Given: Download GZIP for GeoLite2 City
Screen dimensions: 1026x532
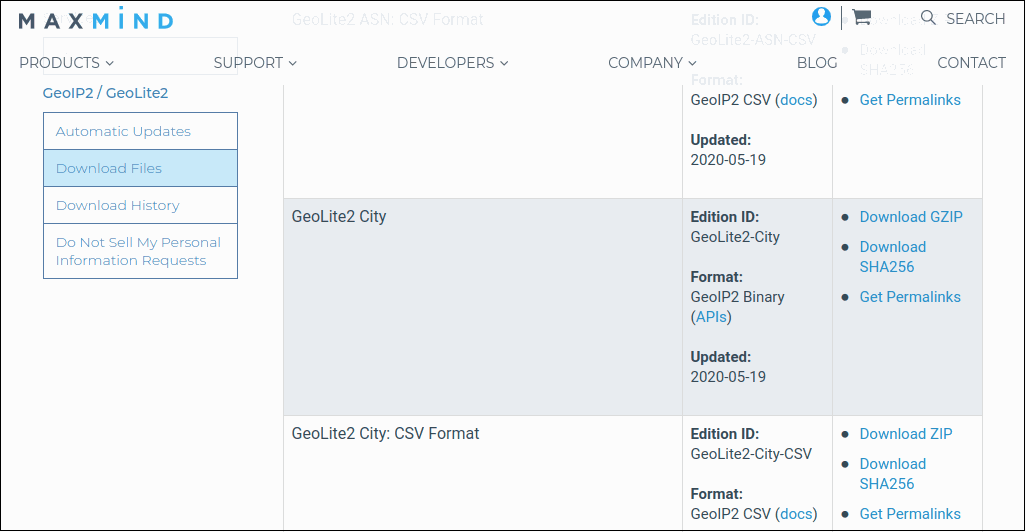Looking at the screenshot, I should click(x=911, y=217).
